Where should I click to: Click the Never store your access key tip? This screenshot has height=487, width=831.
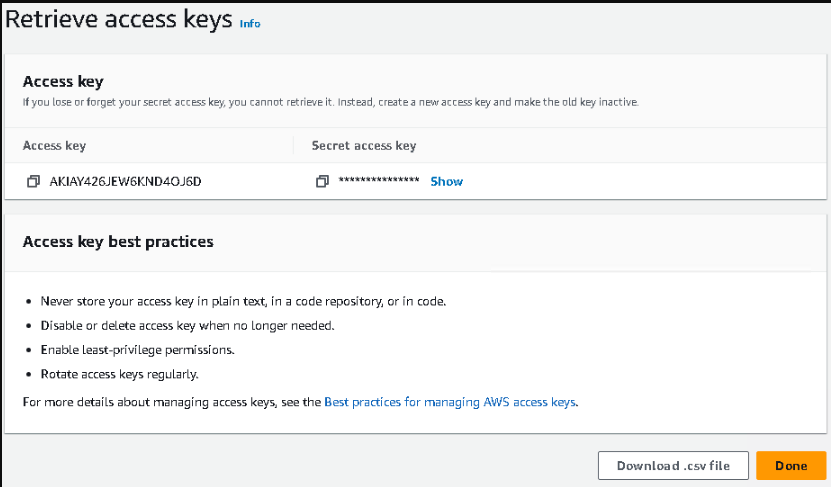pyautogui.click(x=243, y=302)
